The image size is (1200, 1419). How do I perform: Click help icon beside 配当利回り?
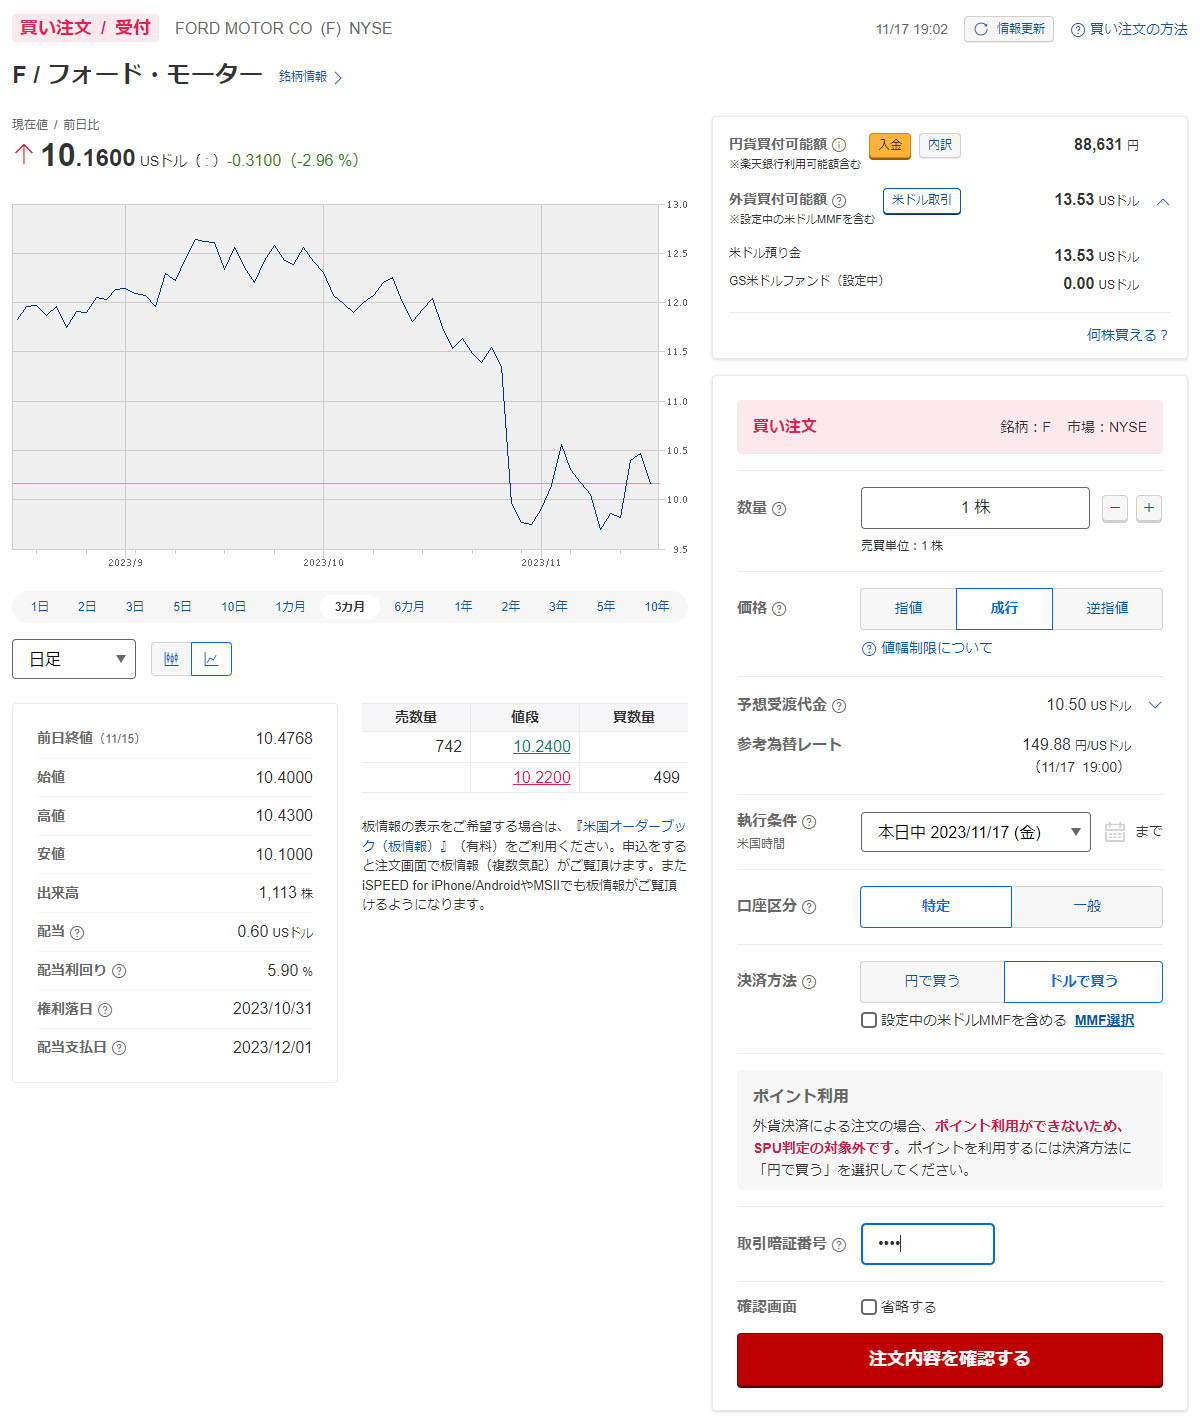(x=119, y=971)
